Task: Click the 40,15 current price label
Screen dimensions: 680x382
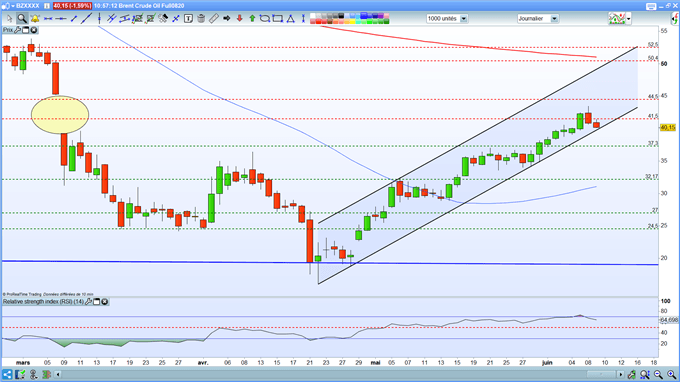Action: (668, 127)
